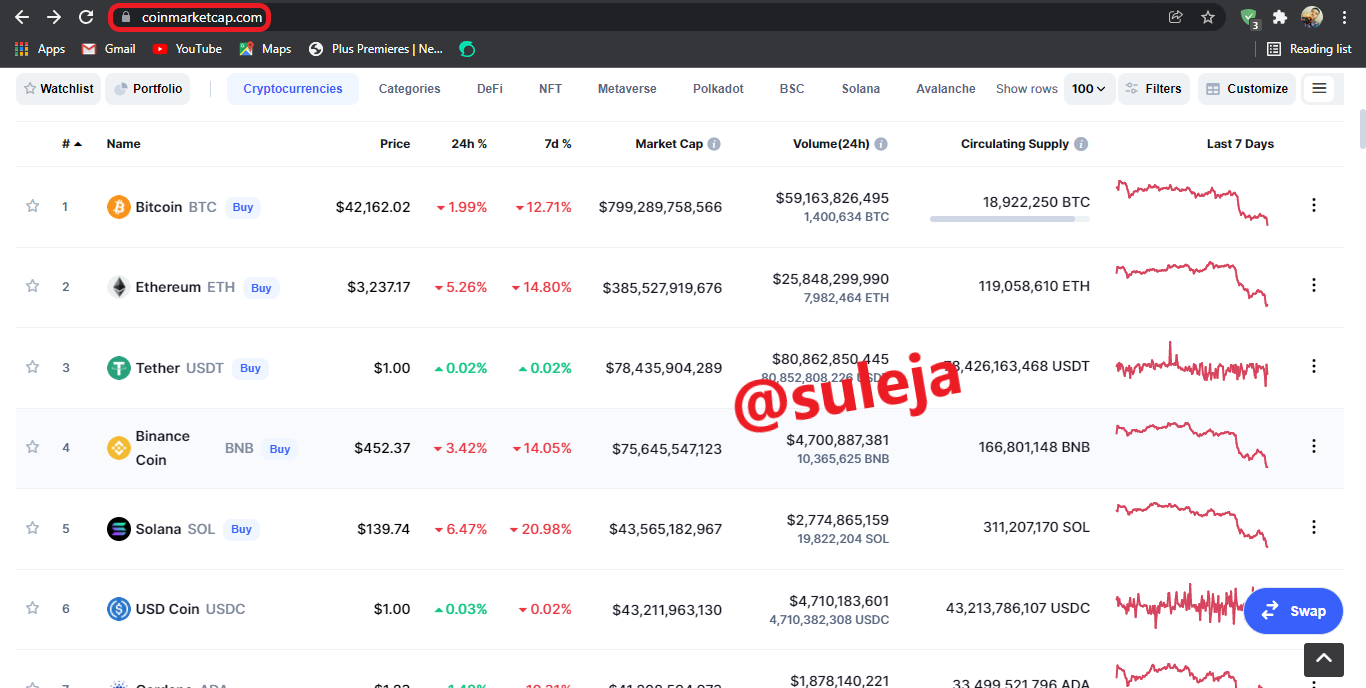The height and width of the screenshot is (688, 1366).
Task: Click the Bitcoin orange logo icon
Action: pyautogui.click(x=119, y=207)
